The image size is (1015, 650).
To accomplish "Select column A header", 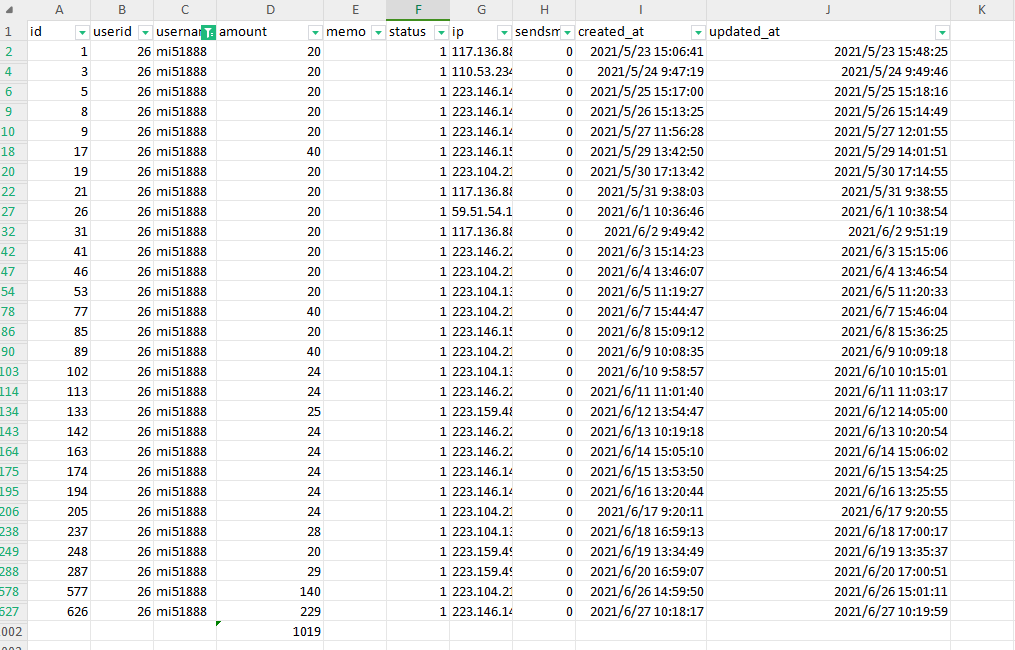I will [x=59, y=10].
